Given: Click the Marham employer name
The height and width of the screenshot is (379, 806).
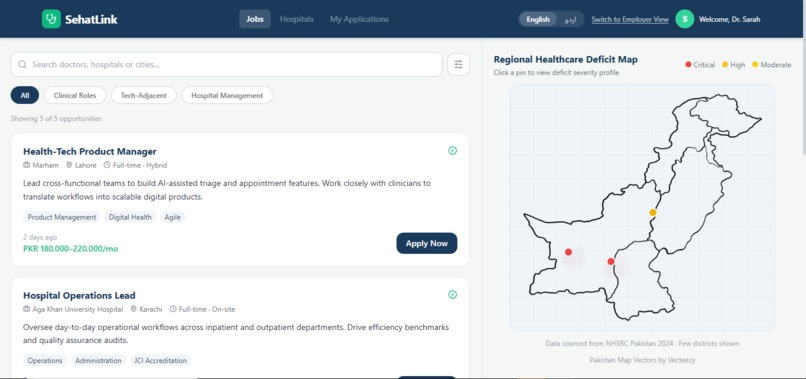Looking at the screenshot, I should click(x=45, y=165).
